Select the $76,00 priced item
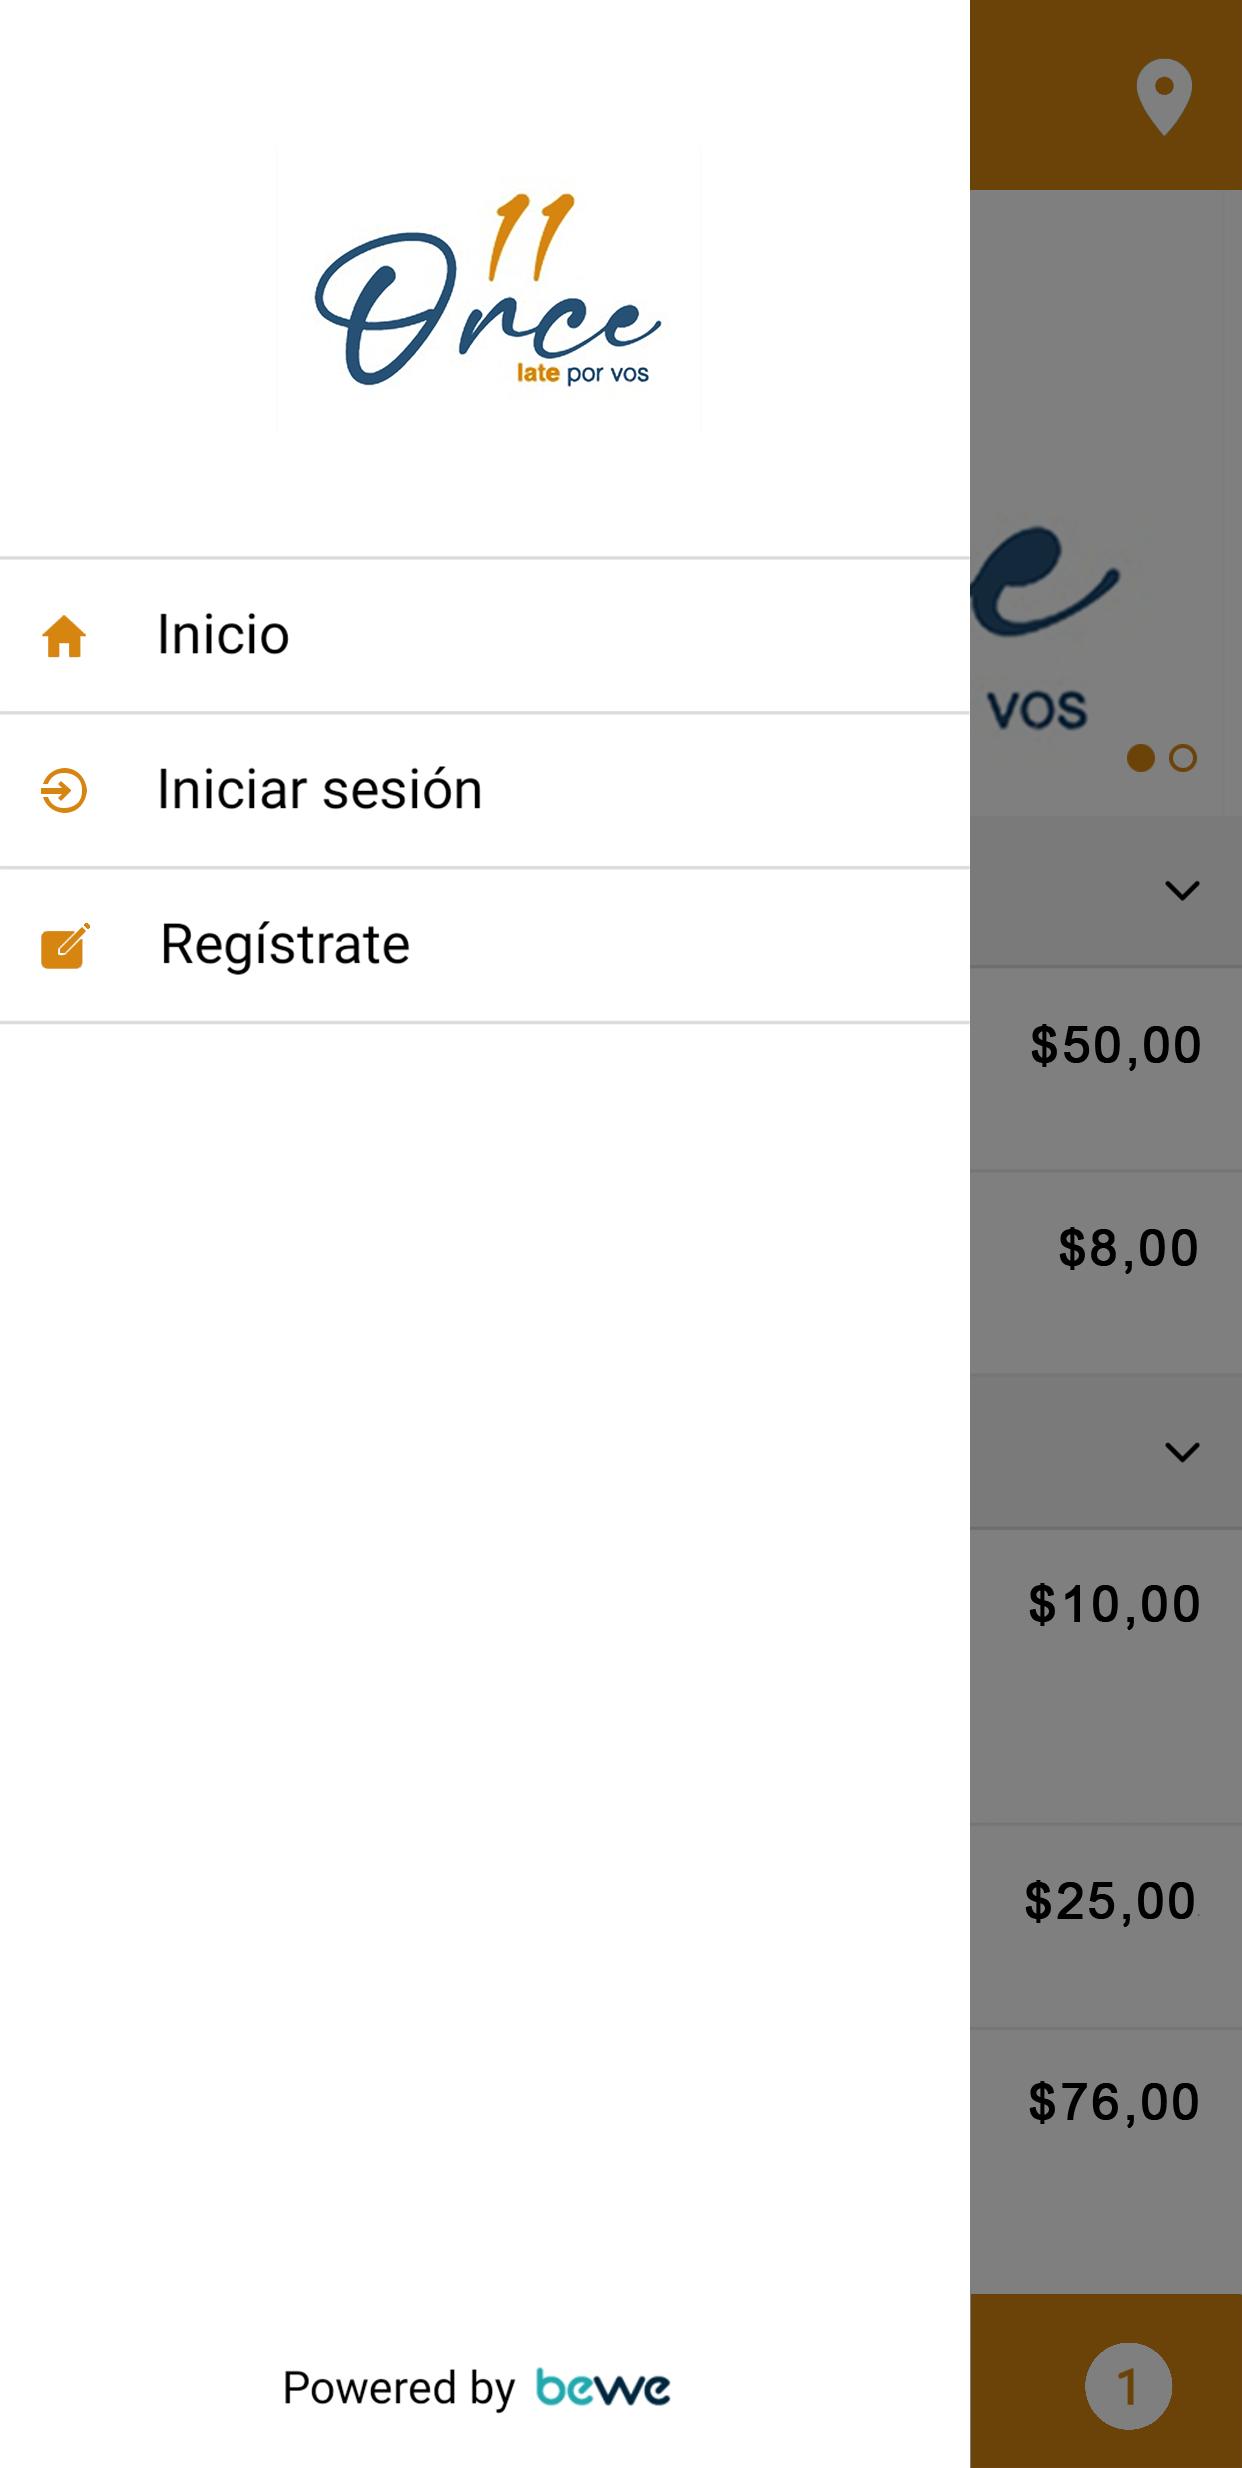The height and width of the screenshot is (2468, 1242). pos(1106,2160)
